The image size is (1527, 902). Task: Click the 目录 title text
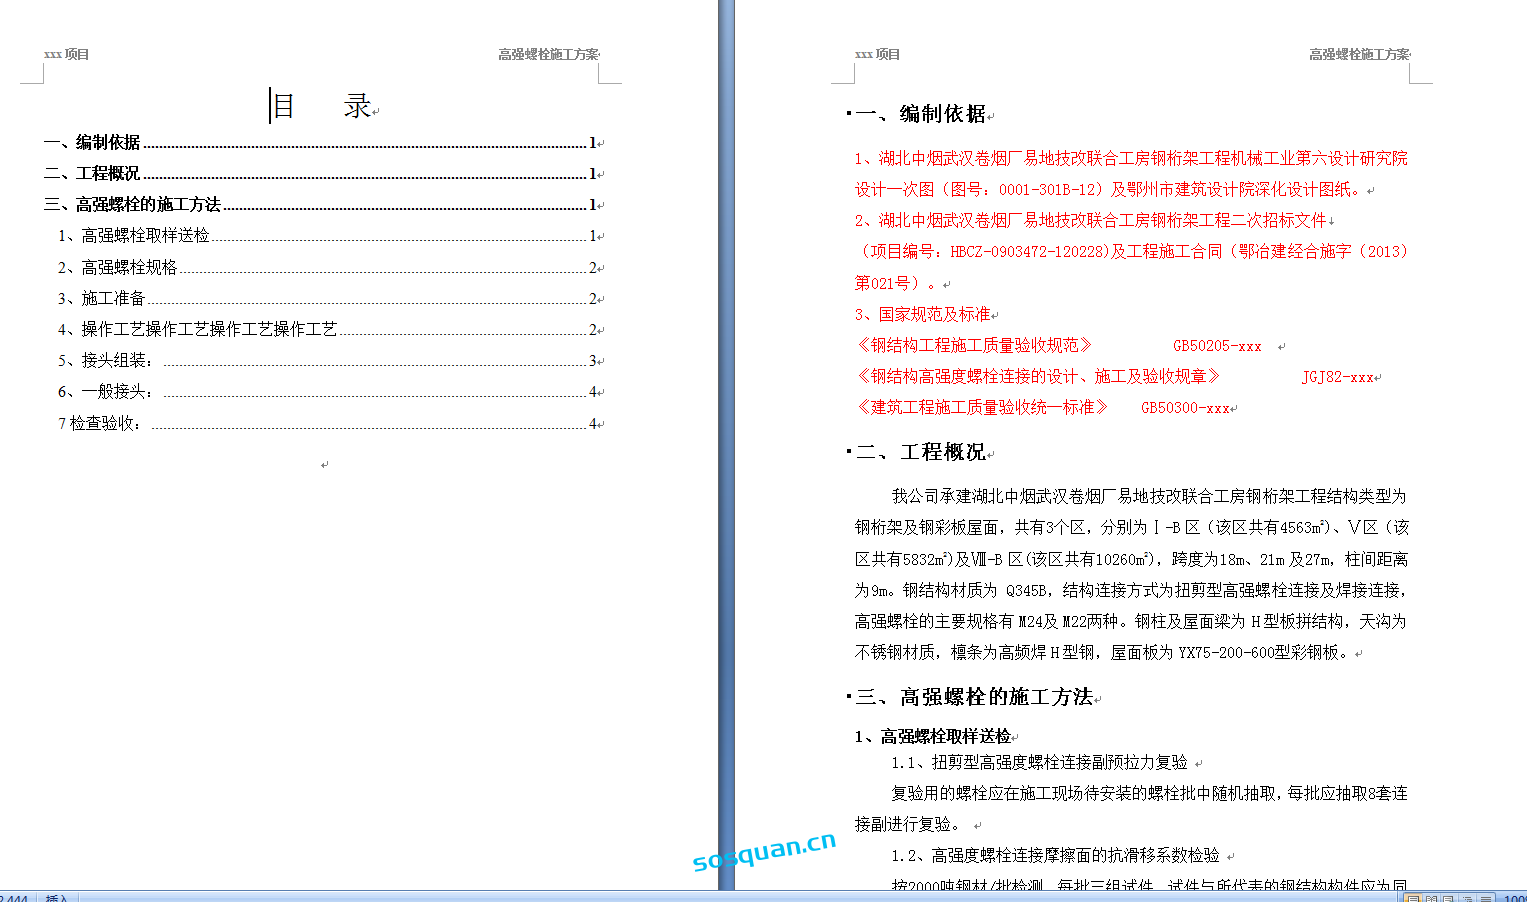321,106
